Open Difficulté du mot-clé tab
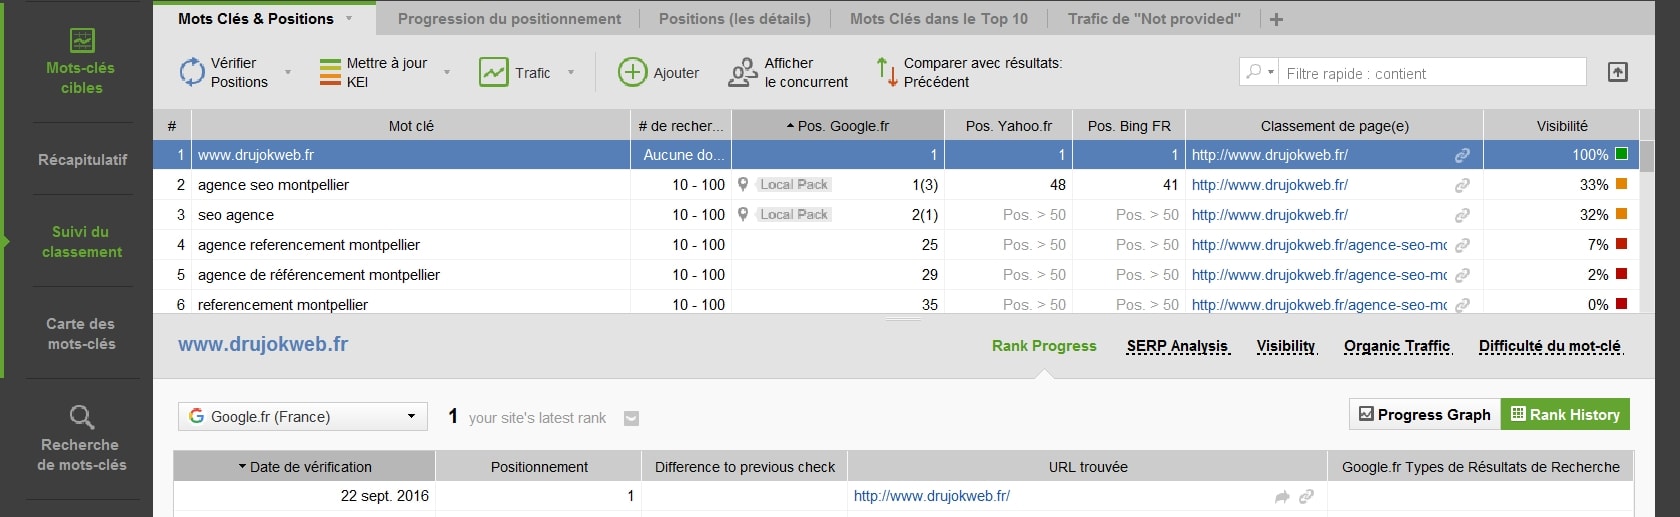Image resolution: width=1680 pixels, height=517 pixels. click(x=1550, y=346)
